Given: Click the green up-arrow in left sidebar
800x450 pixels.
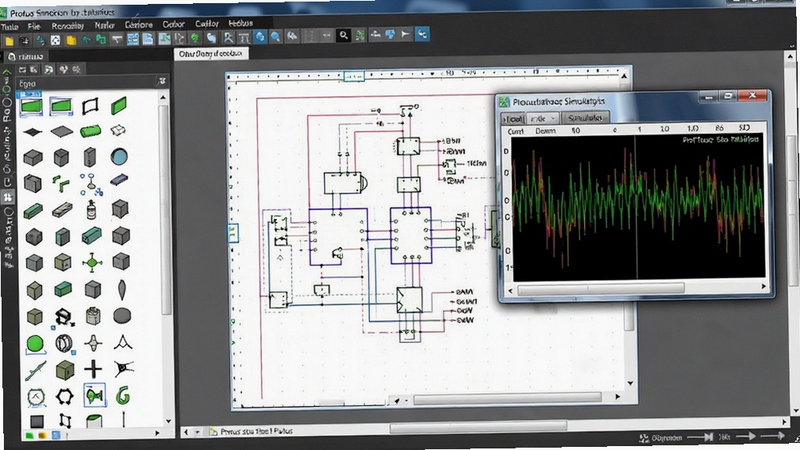Looking at the screenshot, I should click(x=7, y=73).
